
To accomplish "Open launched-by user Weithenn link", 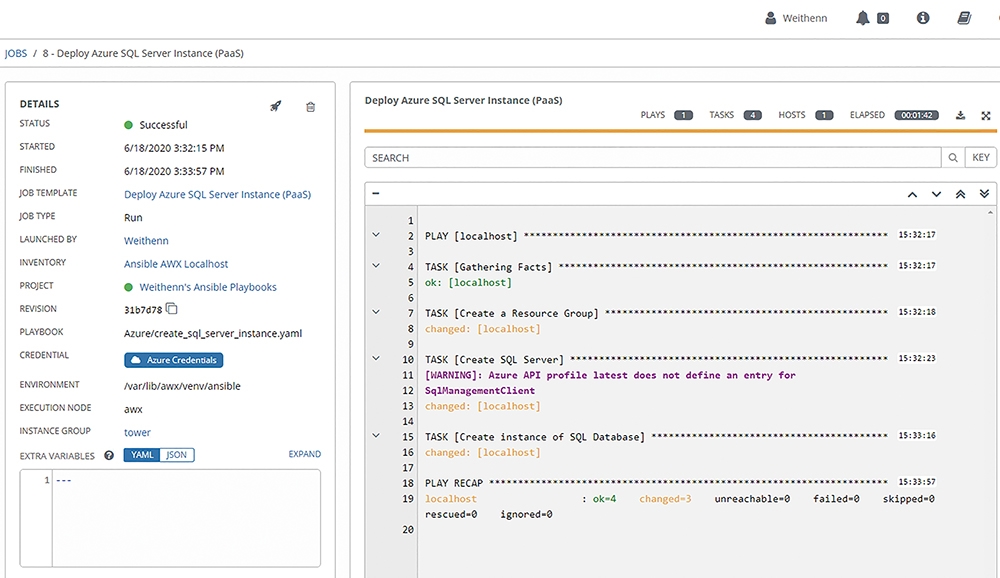I will coord(146,241).
